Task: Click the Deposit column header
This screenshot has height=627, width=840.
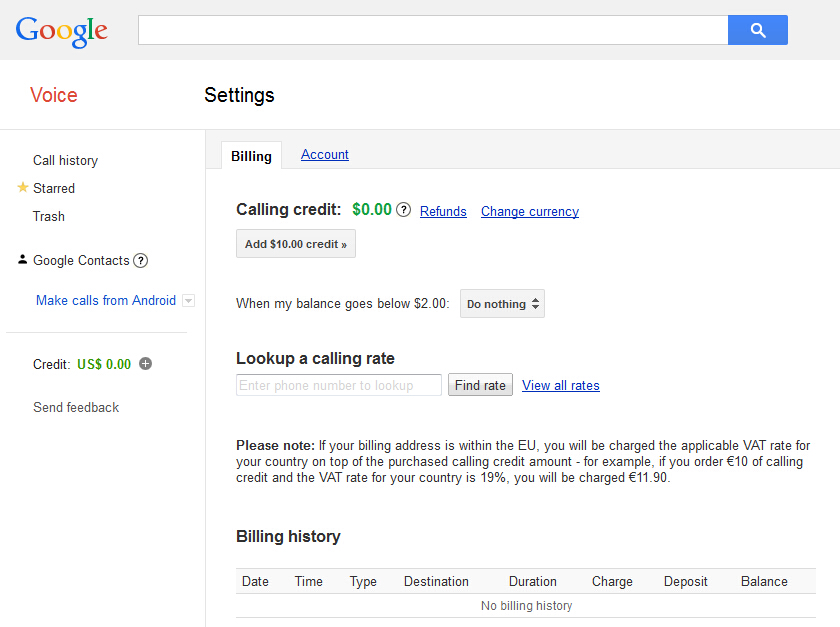Action: [685, 582]
